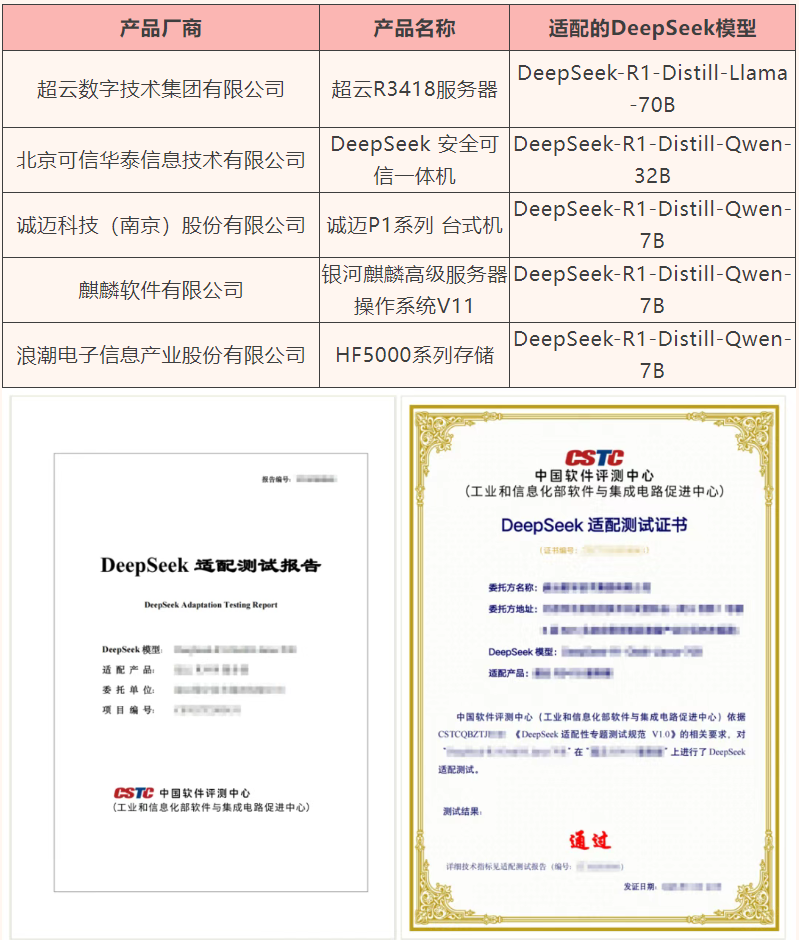Click the report title DeepSeek 适配测试报告
The image size is (799, 940).
(x=210, y=565)
